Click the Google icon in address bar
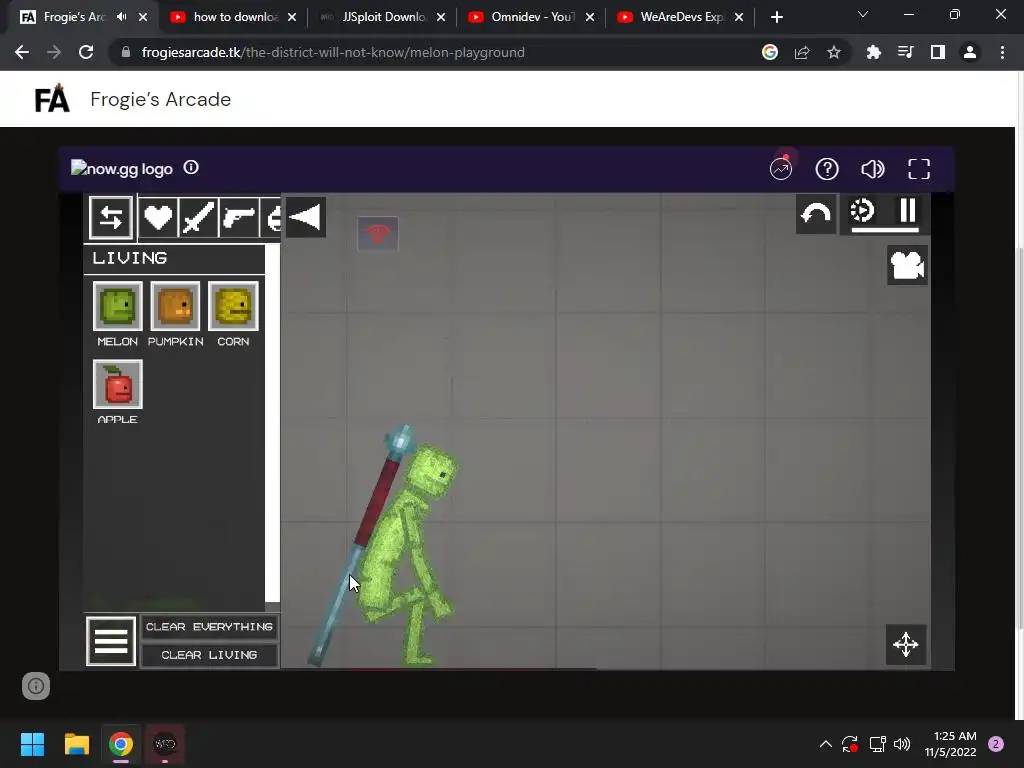This screenshot has width=1024, height=768. tap(770, 52)
